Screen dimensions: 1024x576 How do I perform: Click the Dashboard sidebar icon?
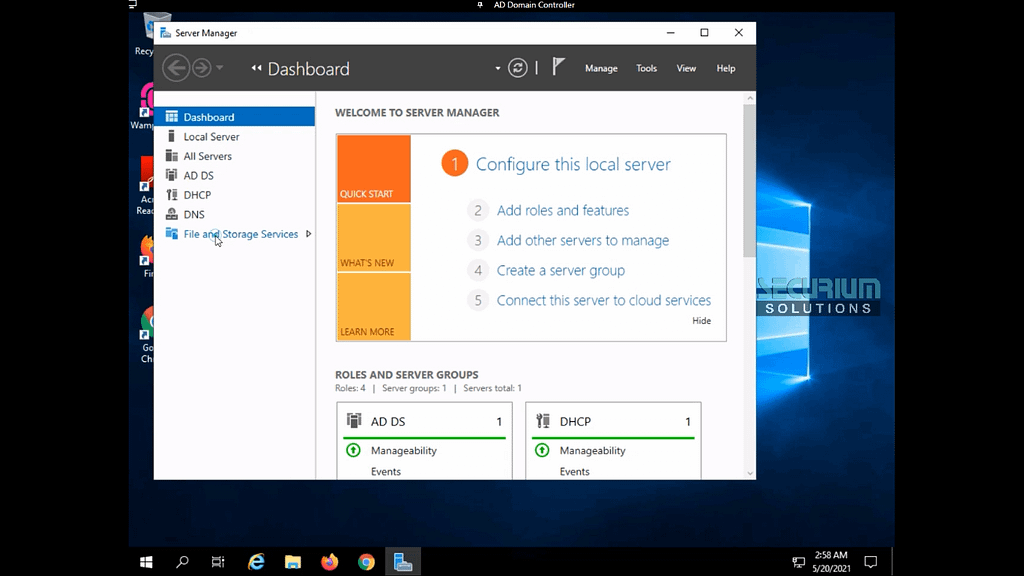(x=171, y=116)
